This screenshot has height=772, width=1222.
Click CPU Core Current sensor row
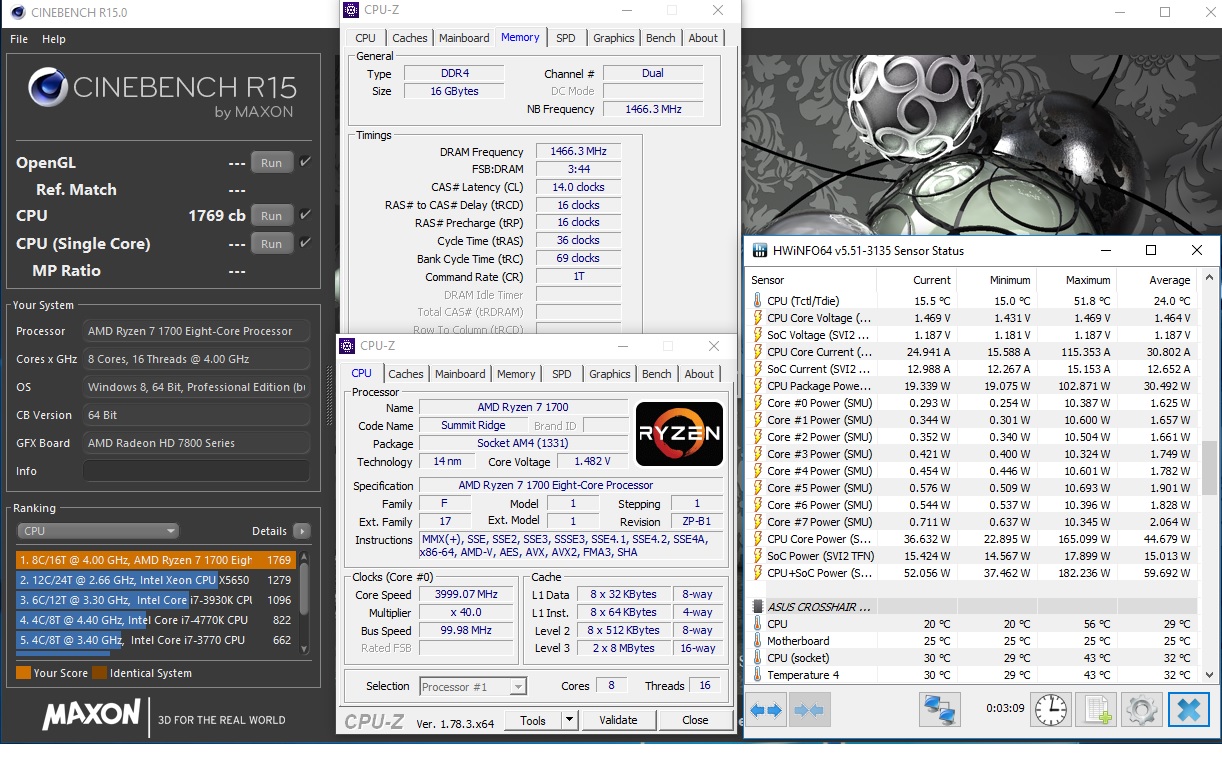click(974, 352)
